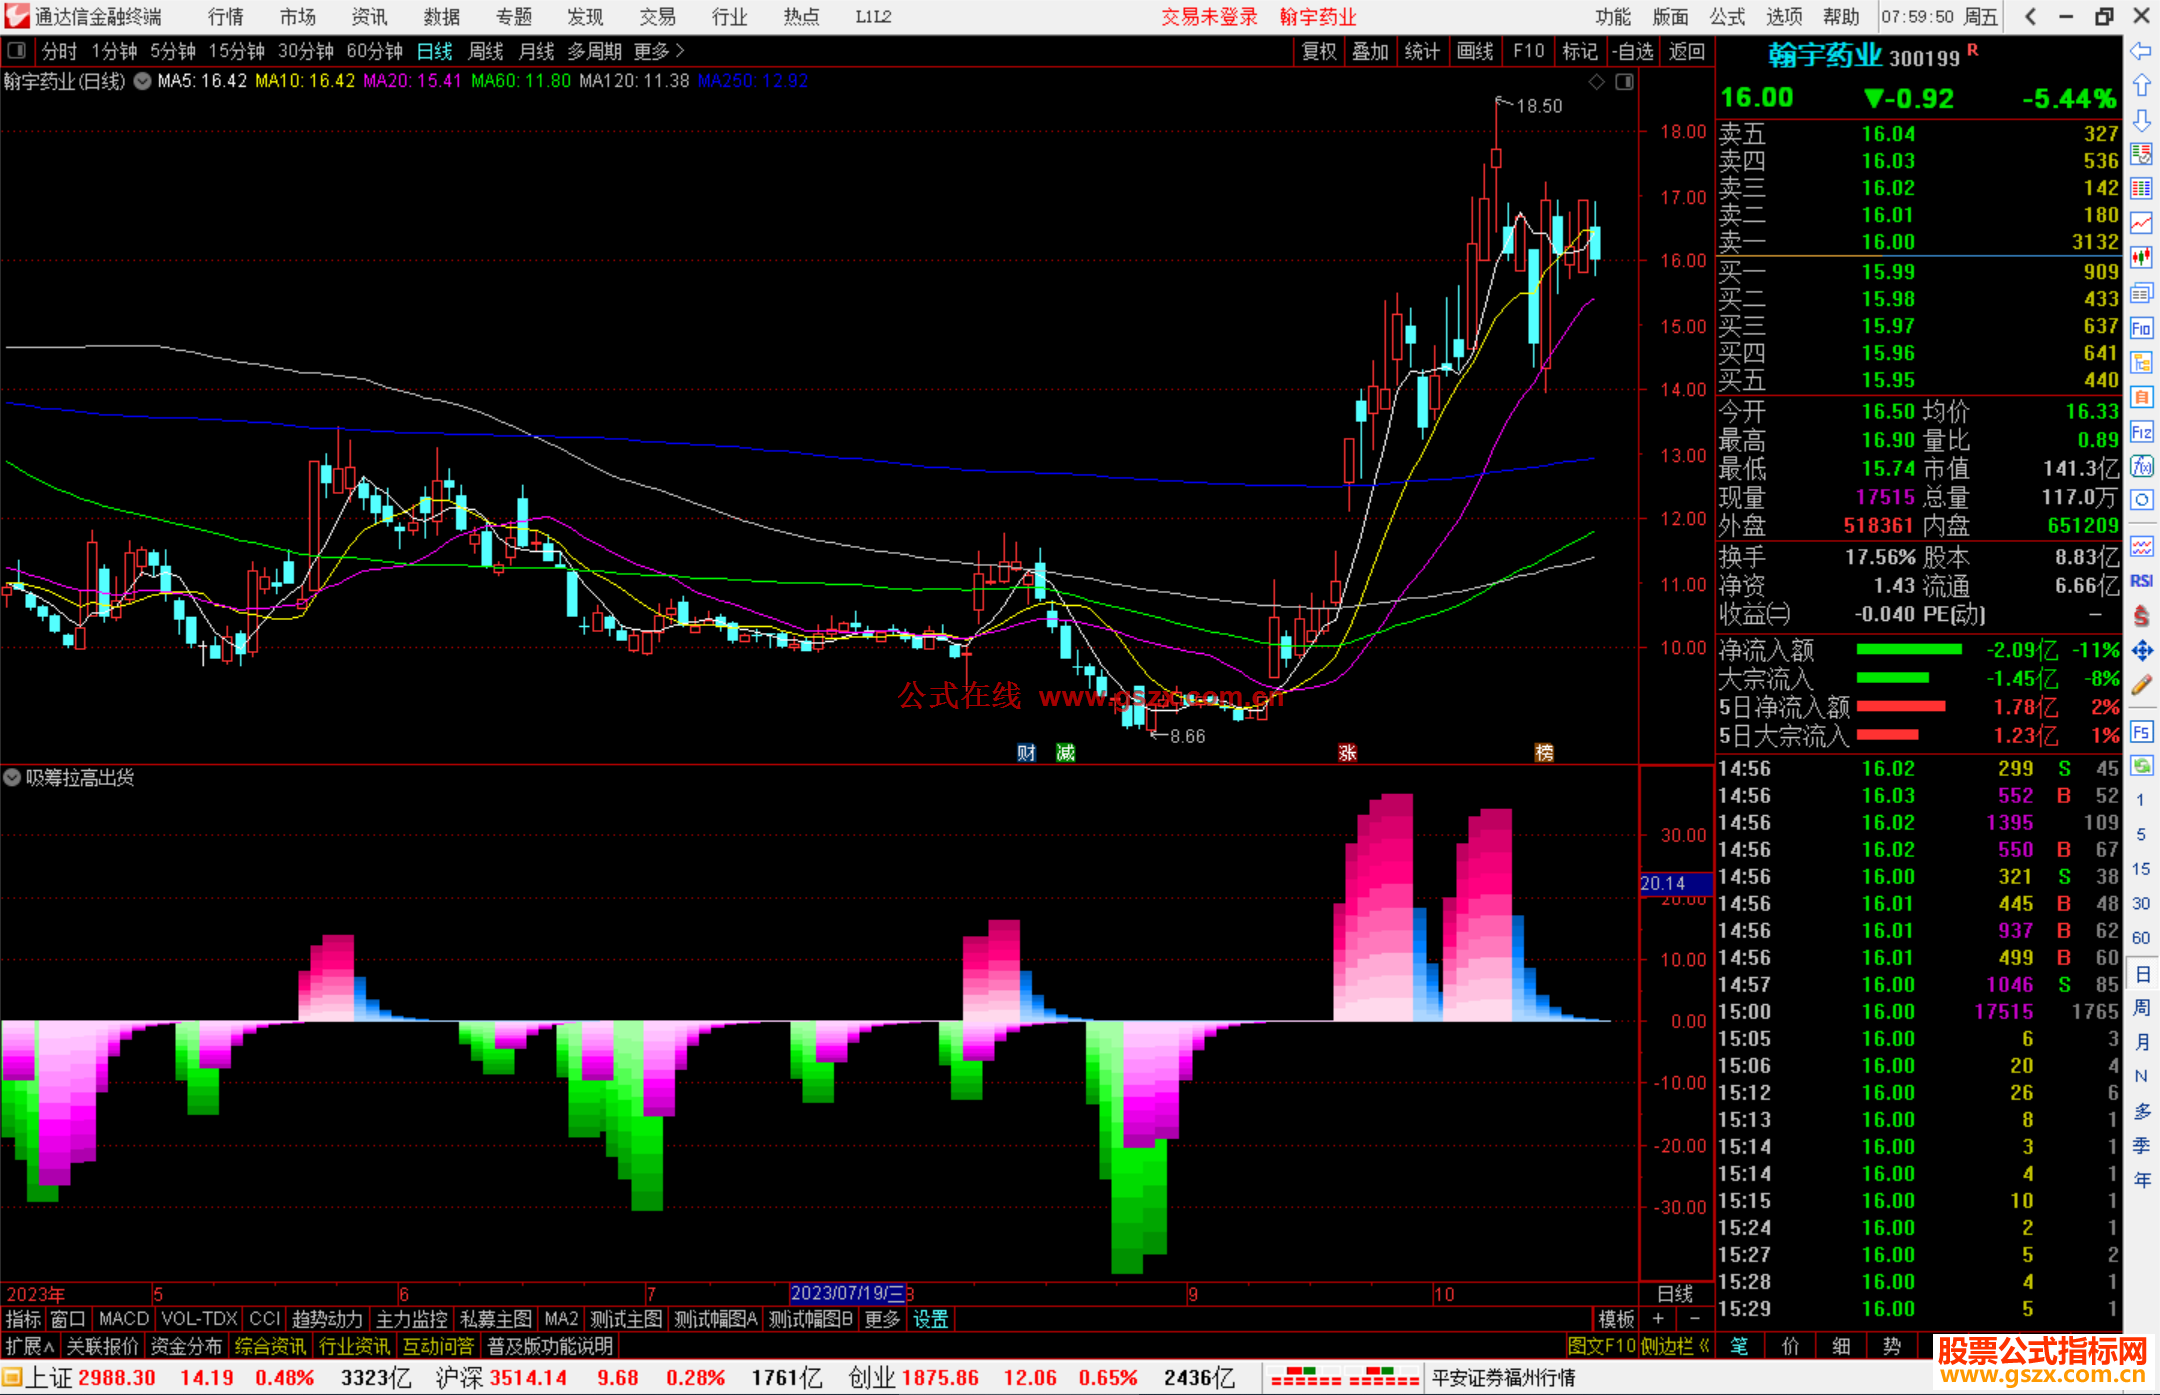Click the 20.14 value marker on indicator axis
This screenshot has height=1395, width=2160.
click(1664, 883)
